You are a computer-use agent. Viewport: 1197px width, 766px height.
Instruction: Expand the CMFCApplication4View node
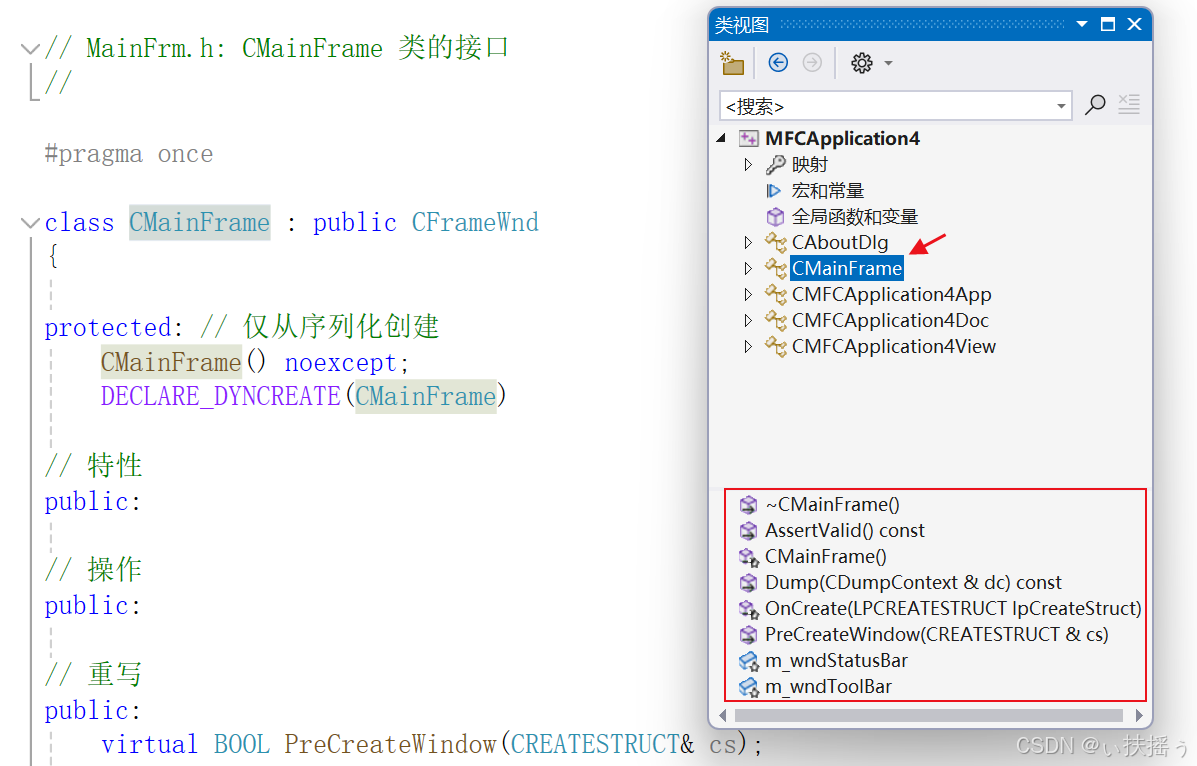(x=748, y=347)
